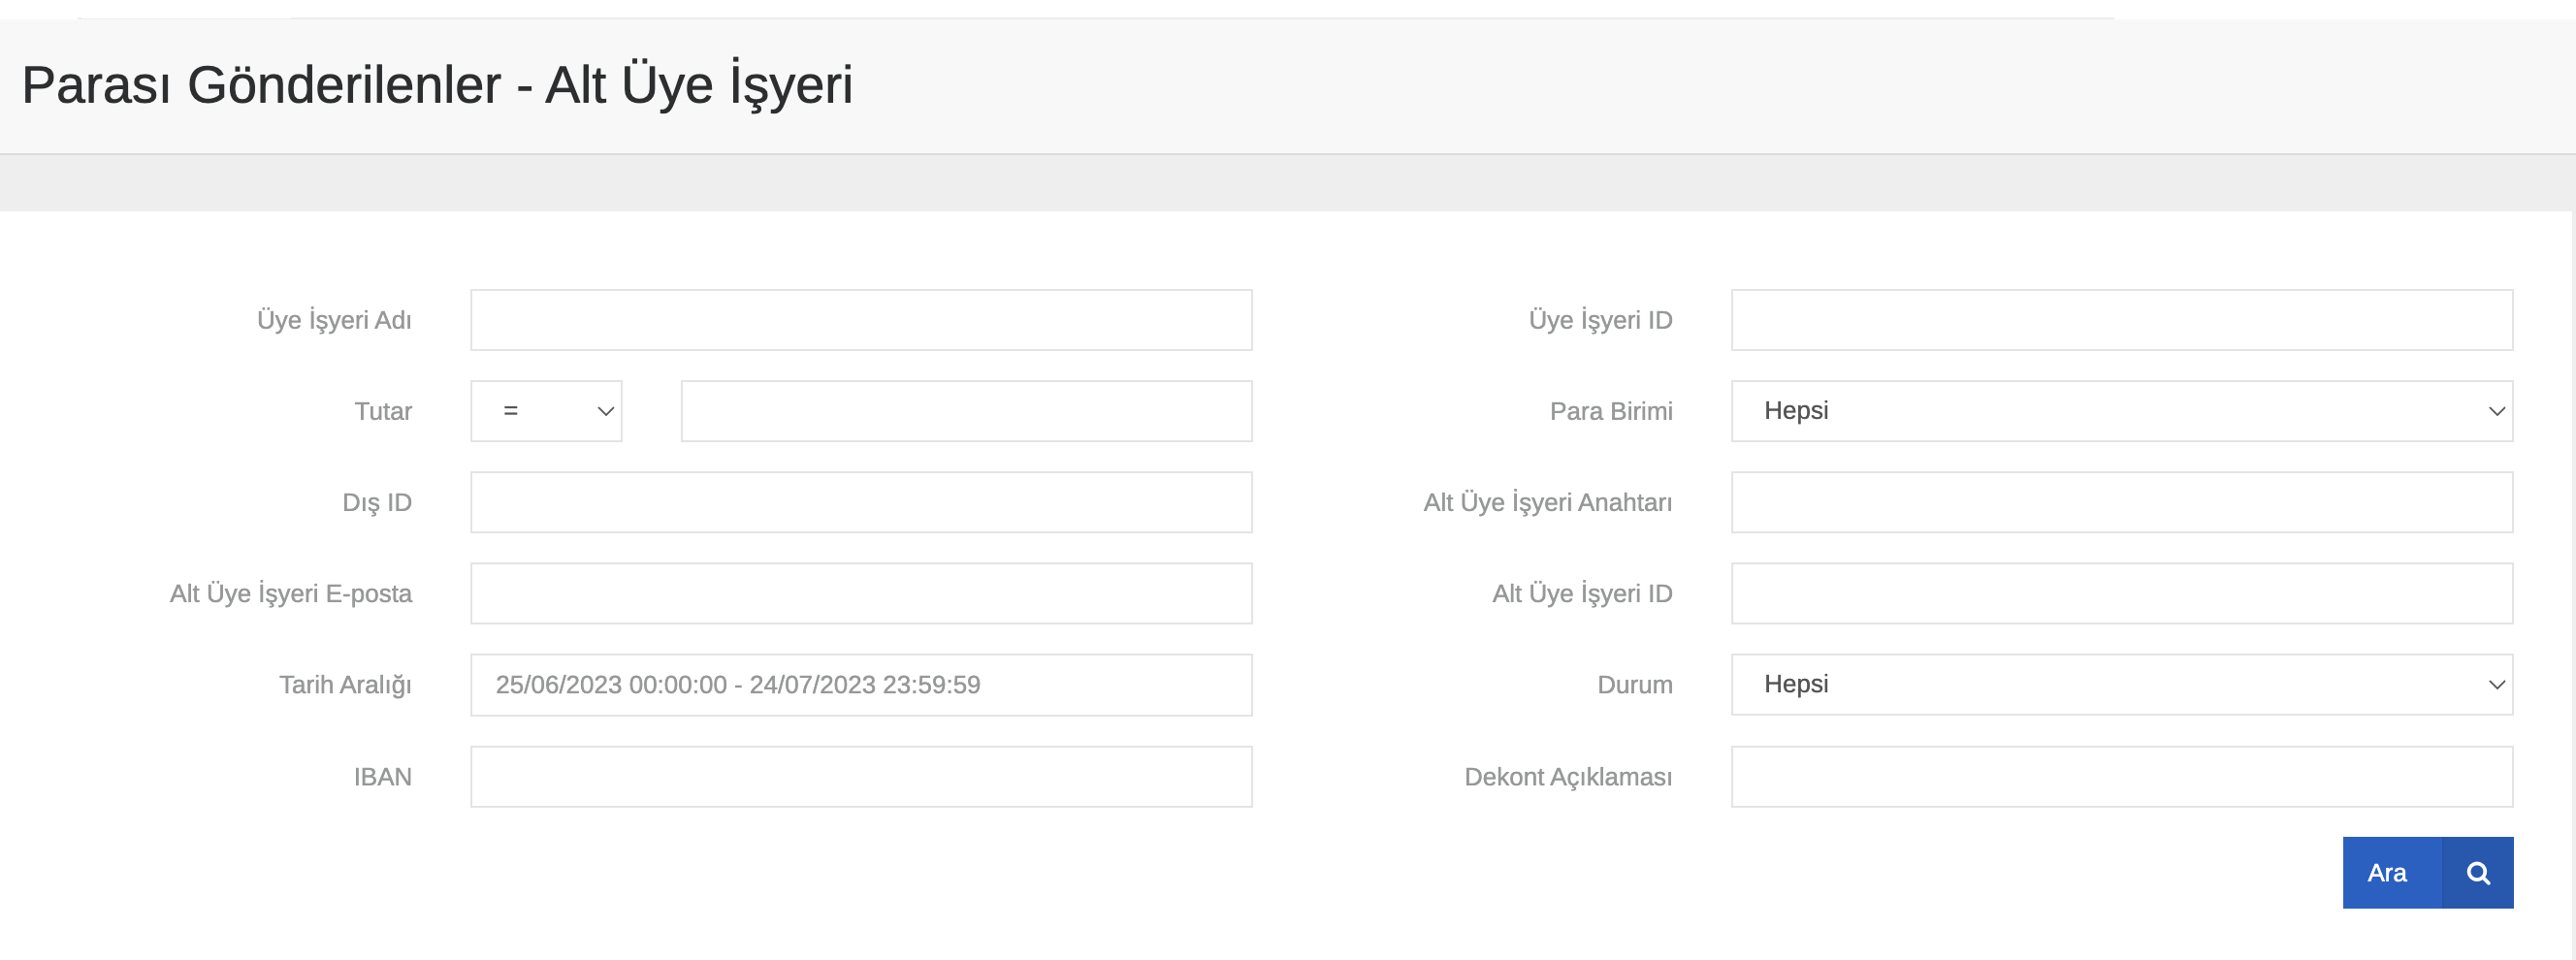Click the Alt Üye İşyeri E-posta input
The image size is (2576, 960).
pyautogui.click(x=861, y=593)
